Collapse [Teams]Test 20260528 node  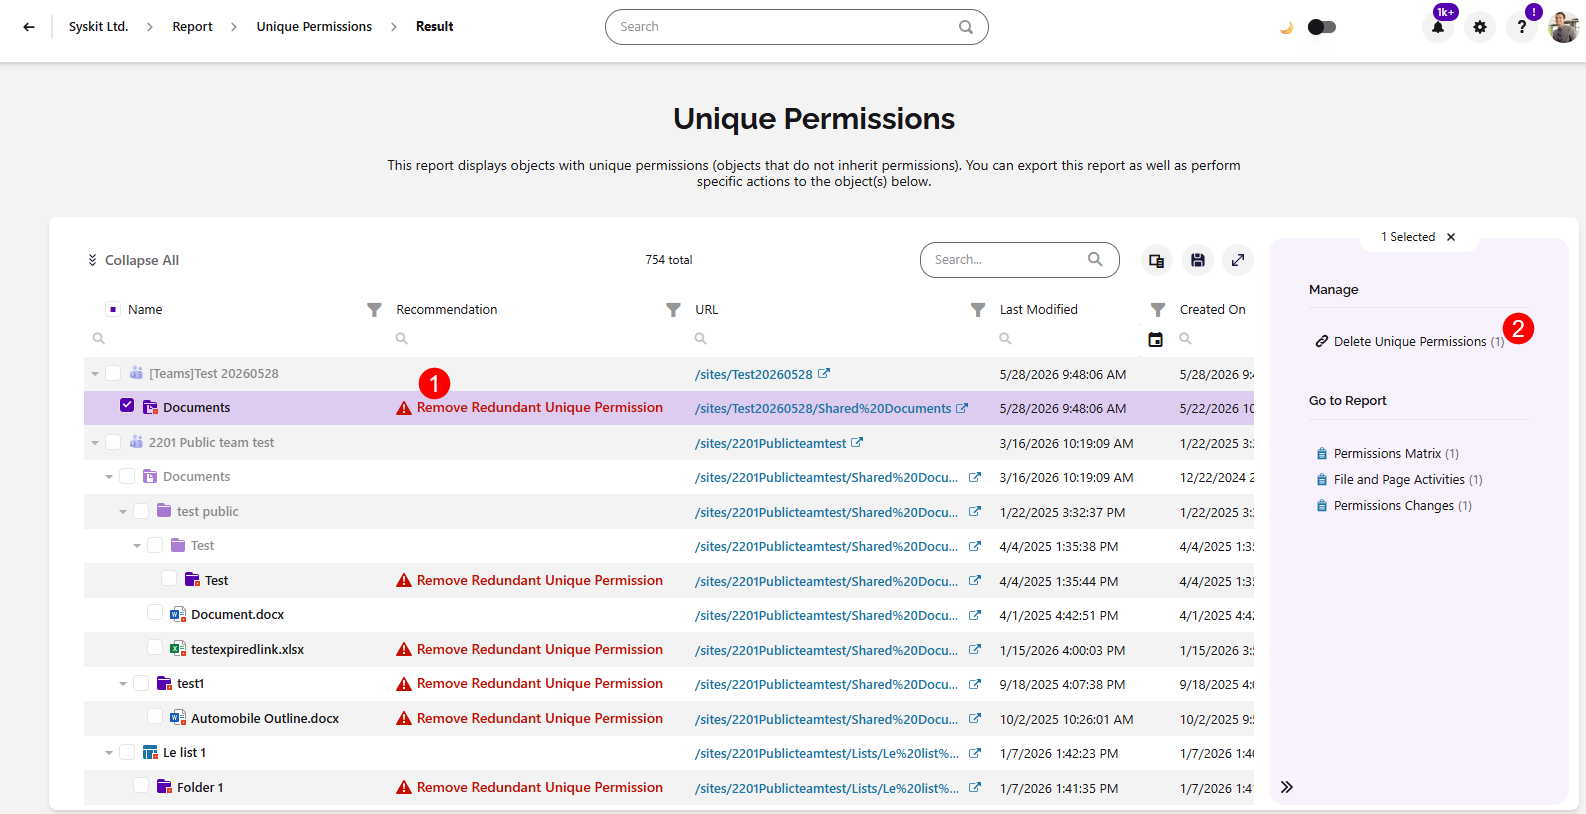(x=95, y=374)
